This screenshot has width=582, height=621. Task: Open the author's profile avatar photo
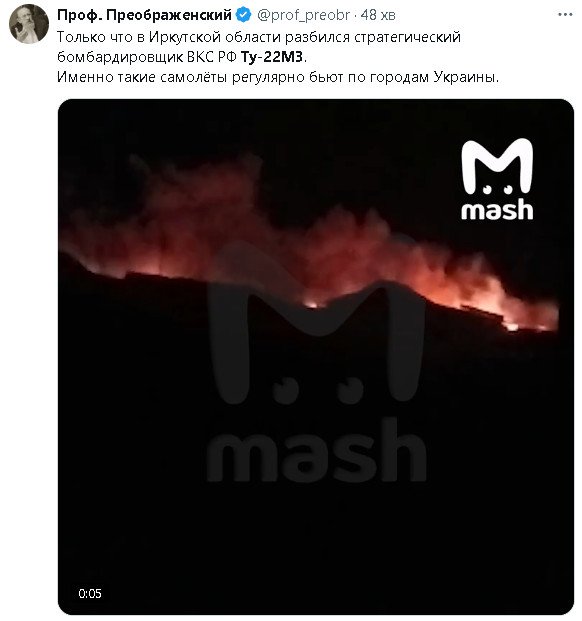pyautogui.click(x=29, y=23)
